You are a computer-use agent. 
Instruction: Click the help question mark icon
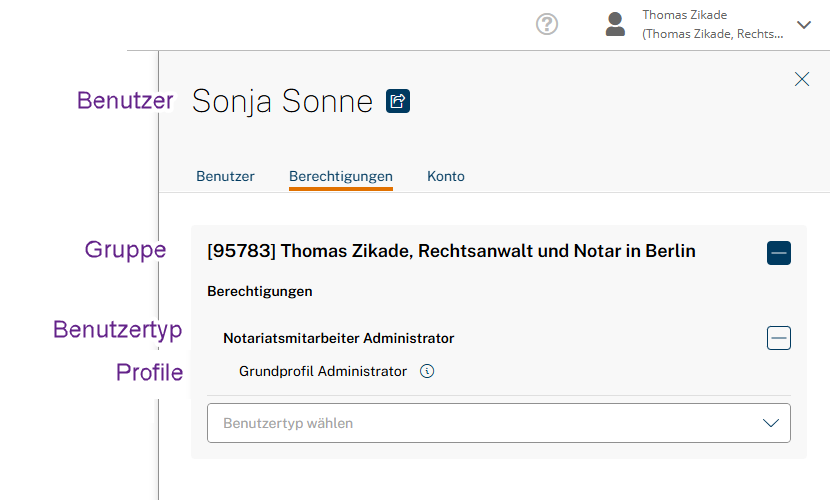click(547, 24)
